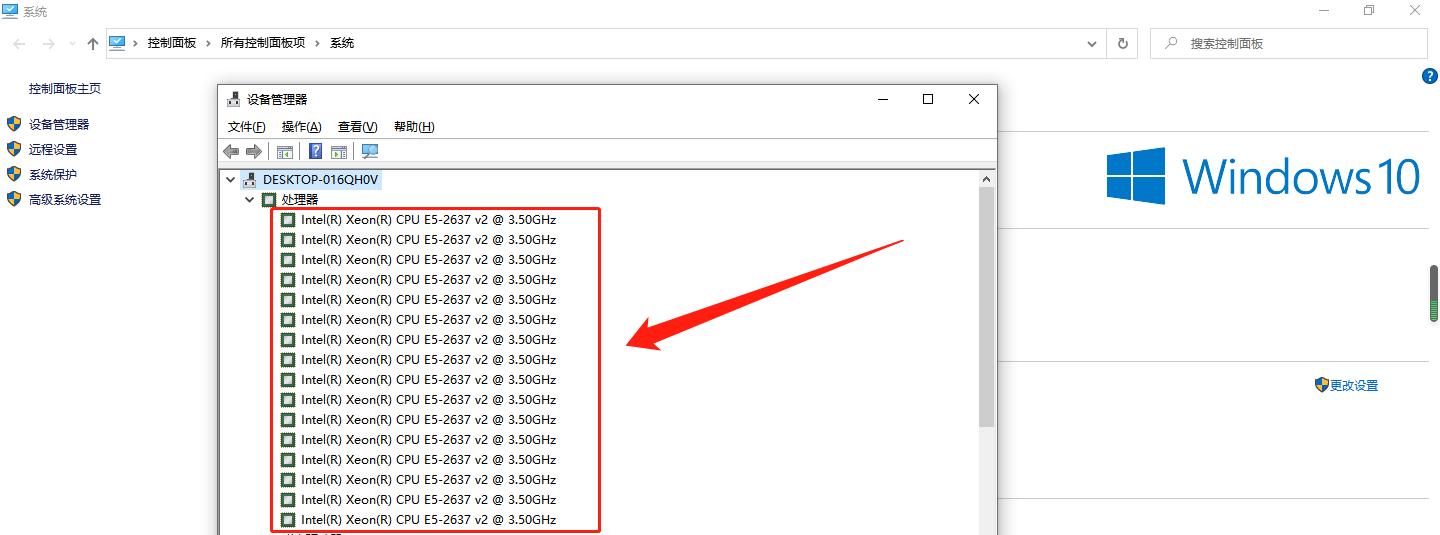Image resolution: width=1440 pixels, height=535 pixels.
Task: Restore down the 系统 window
Action: point(1369,11)
